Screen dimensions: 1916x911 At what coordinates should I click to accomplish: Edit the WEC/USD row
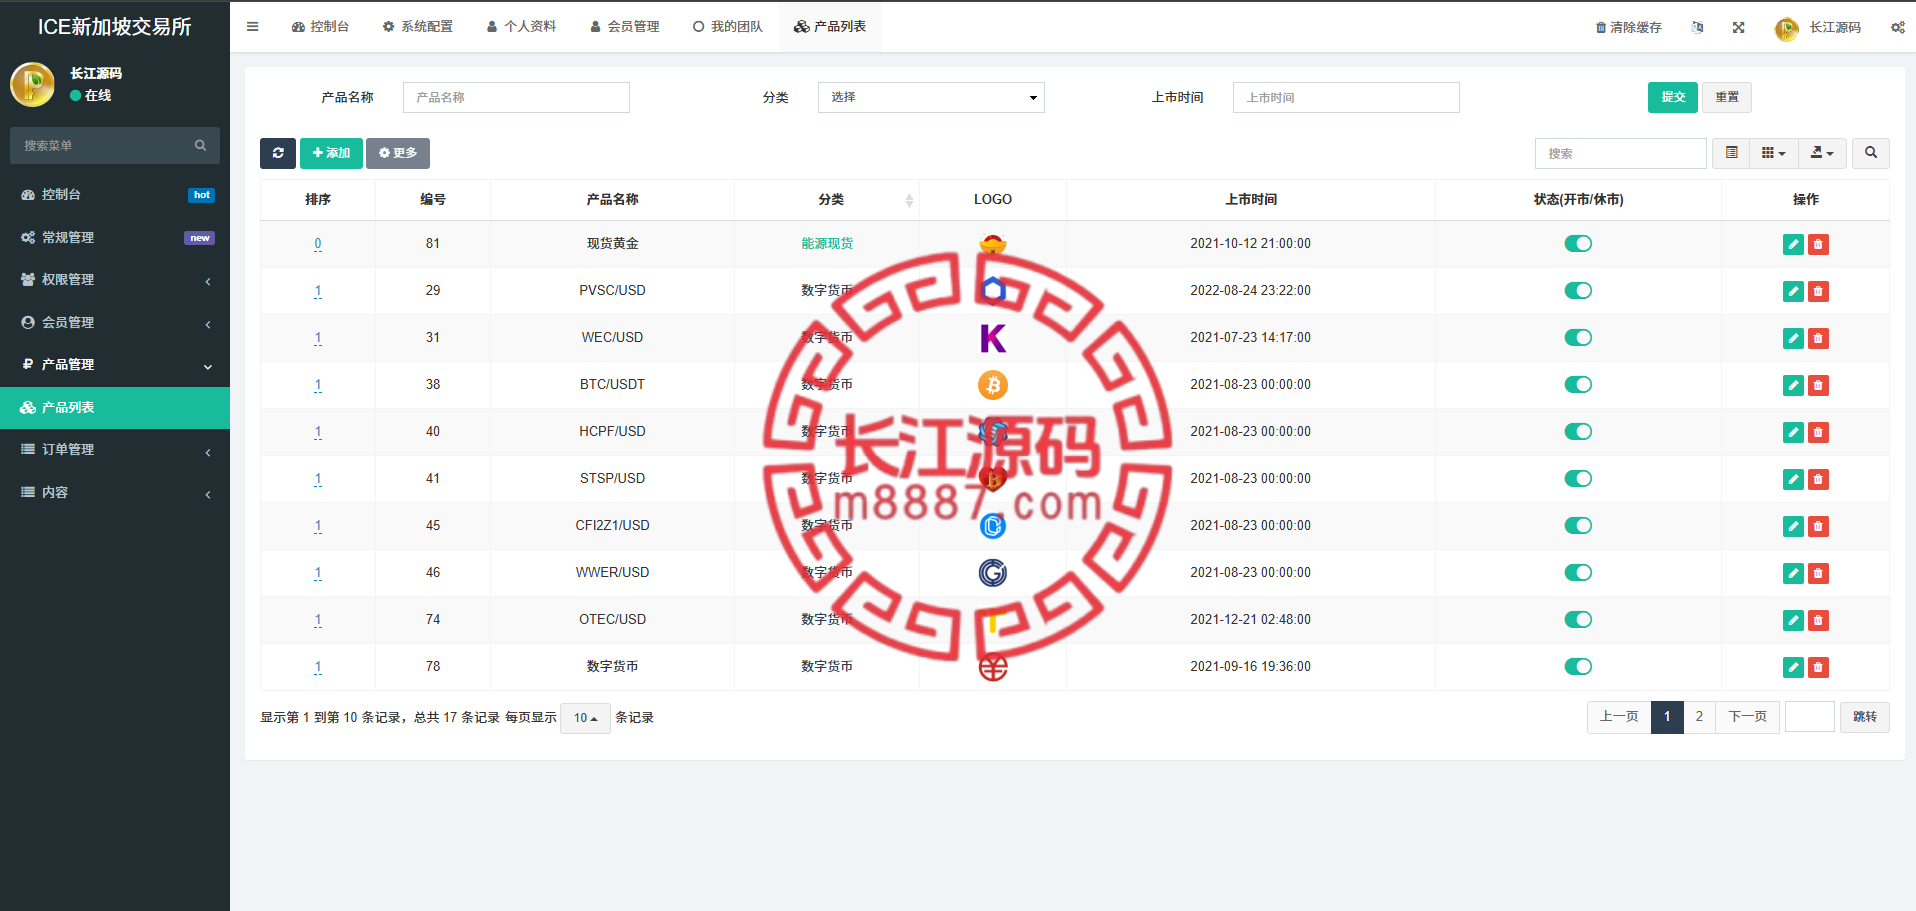1793,338
